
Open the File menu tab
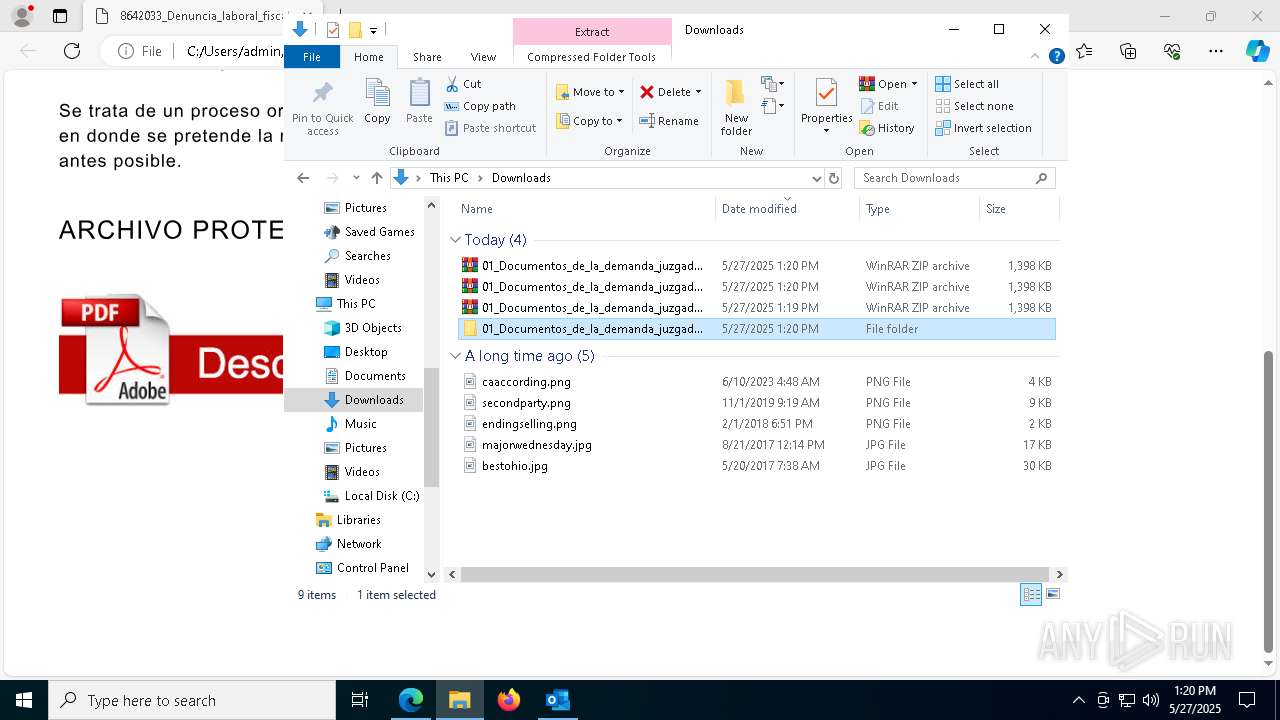(x=312, y=57)
